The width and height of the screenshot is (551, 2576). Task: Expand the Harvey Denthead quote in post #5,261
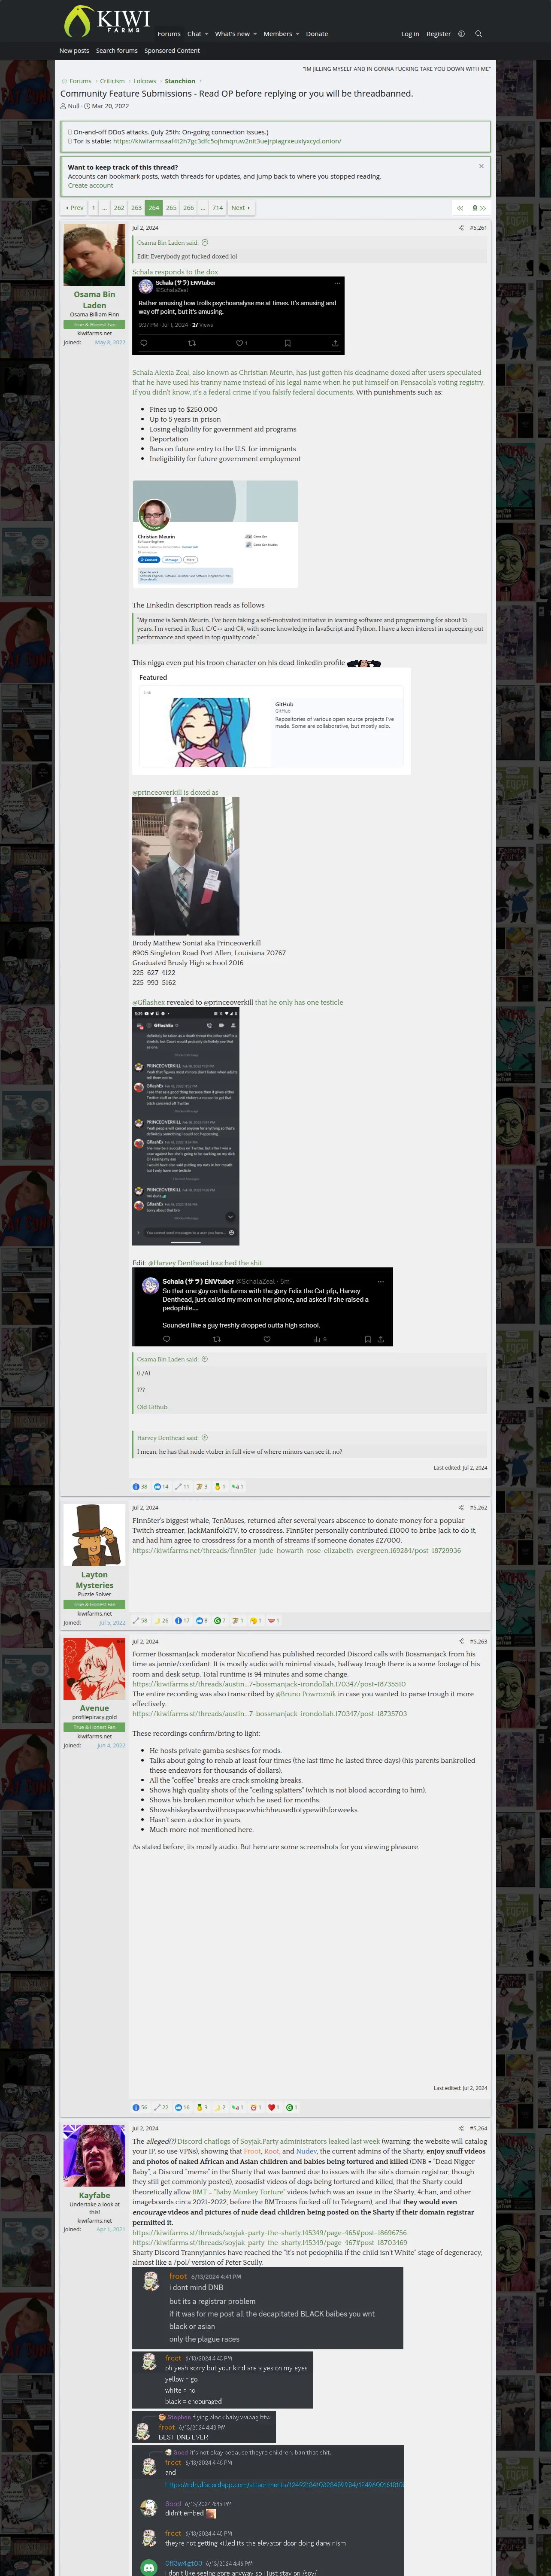pyautogui.click(x=205, y=1438)
